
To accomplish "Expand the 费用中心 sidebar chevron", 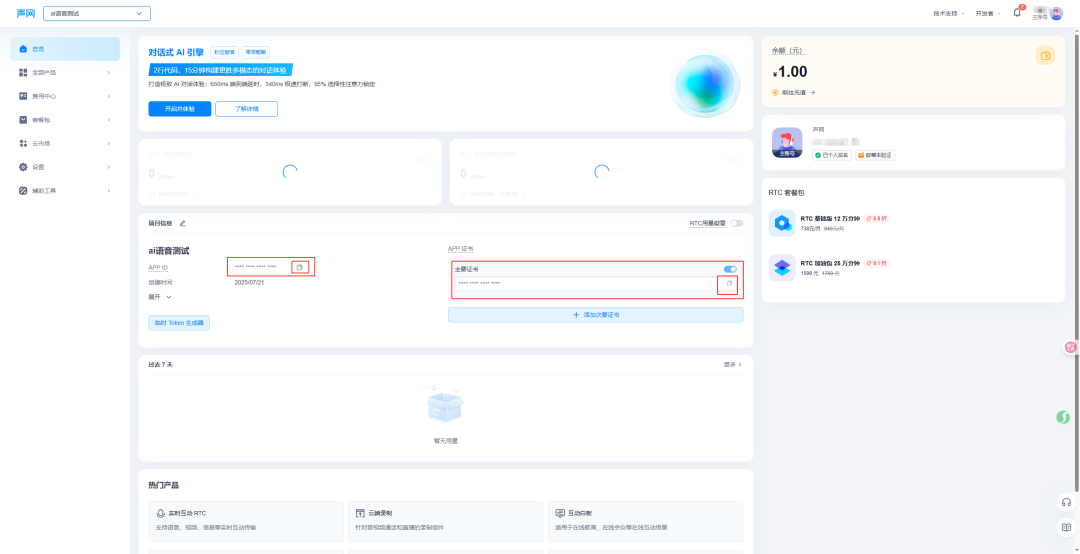I will click(109, 96).
